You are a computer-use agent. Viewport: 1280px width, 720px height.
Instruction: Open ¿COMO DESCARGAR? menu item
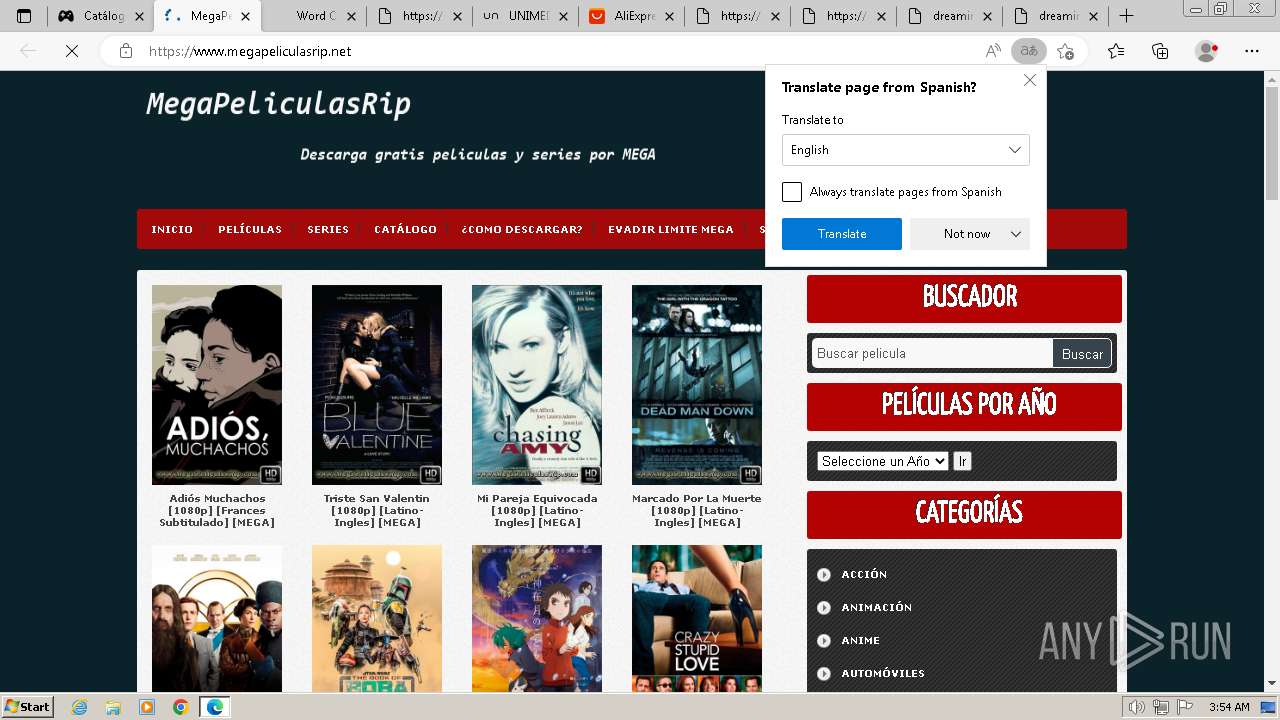tap(522, 229)
